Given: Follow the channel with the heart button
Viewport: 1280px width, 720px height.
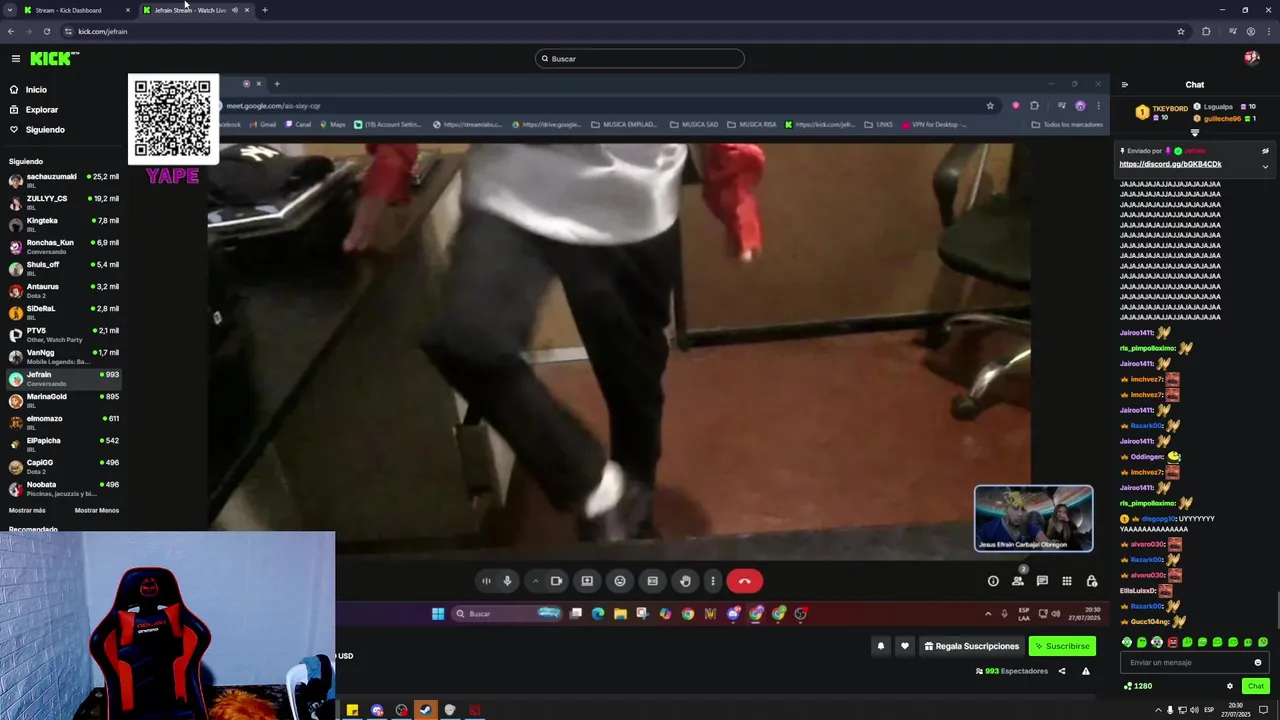Looking at the screenshot, I should tap(905, 646).
